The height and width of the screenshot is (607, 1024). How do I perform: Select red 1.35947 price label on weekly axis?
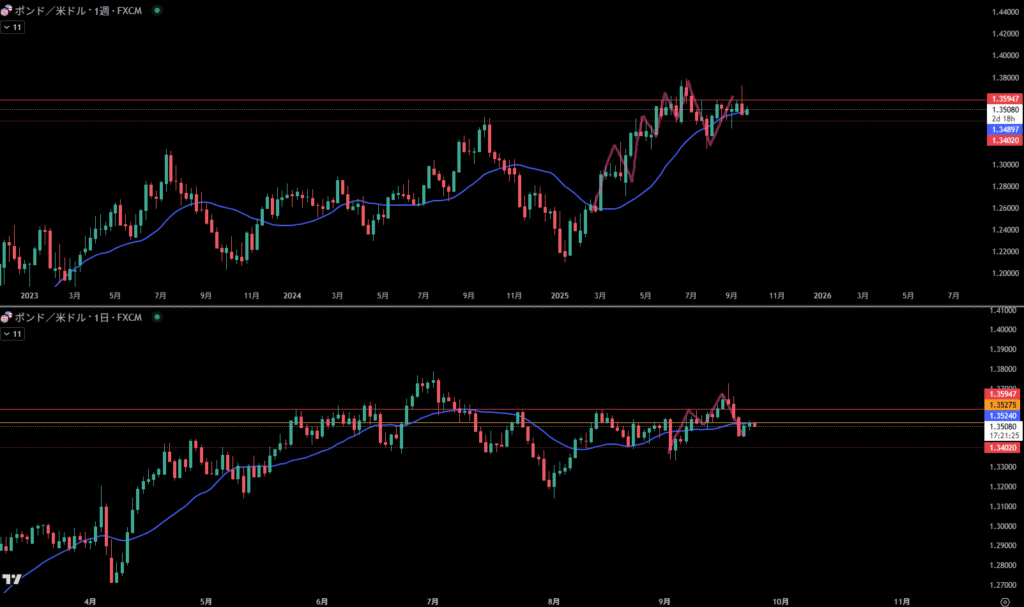[x=1003, y=99]
